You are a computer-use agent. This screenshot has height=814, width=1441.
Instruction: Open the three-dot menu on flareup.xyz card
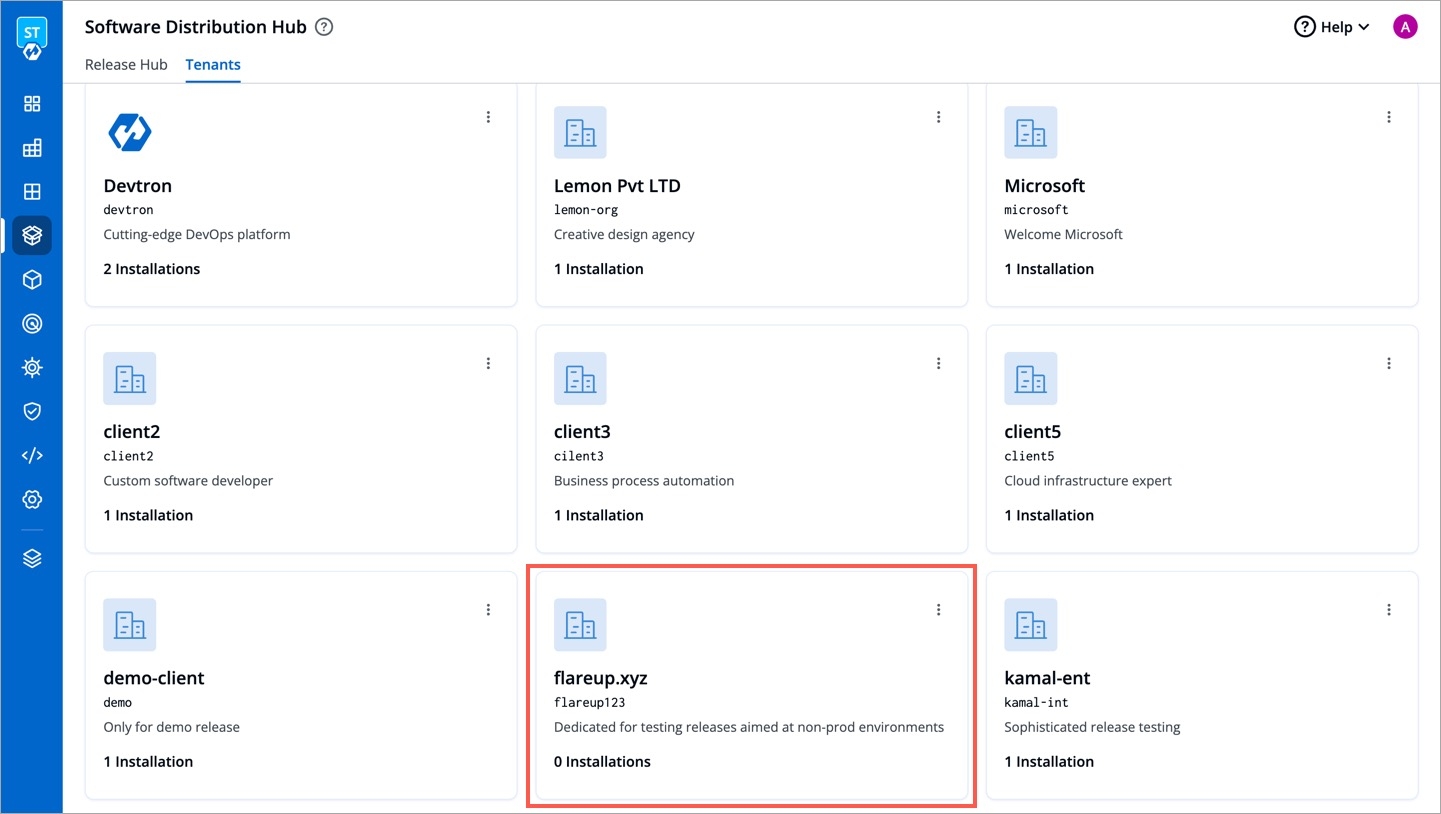(938, 610)
